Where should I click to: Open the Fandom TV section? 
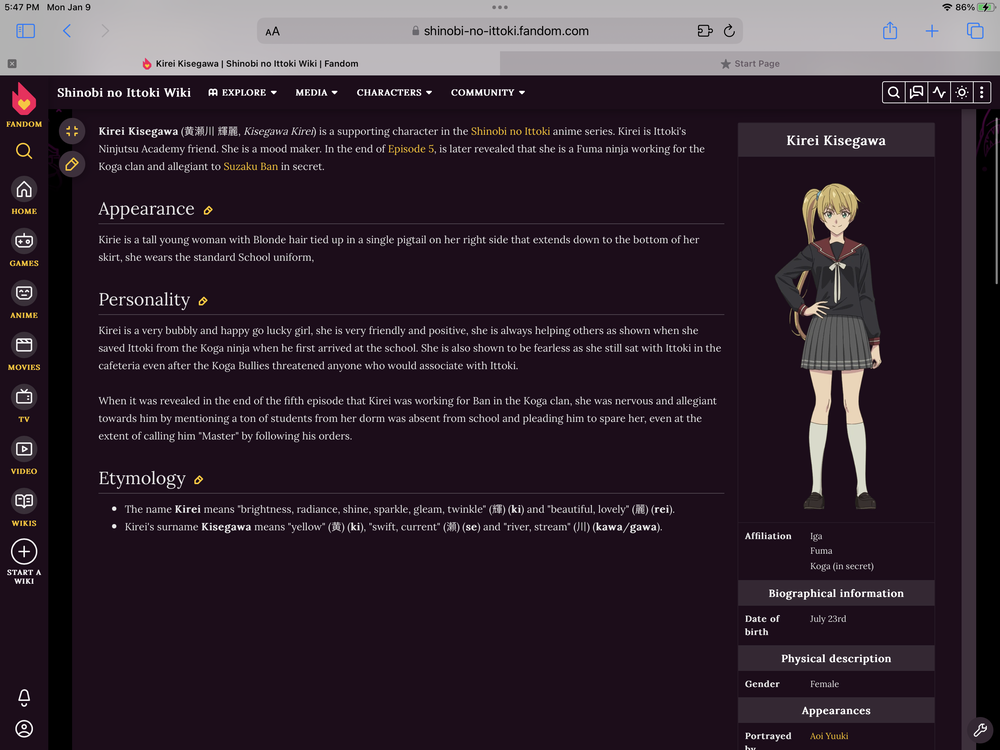pos(24,404)
